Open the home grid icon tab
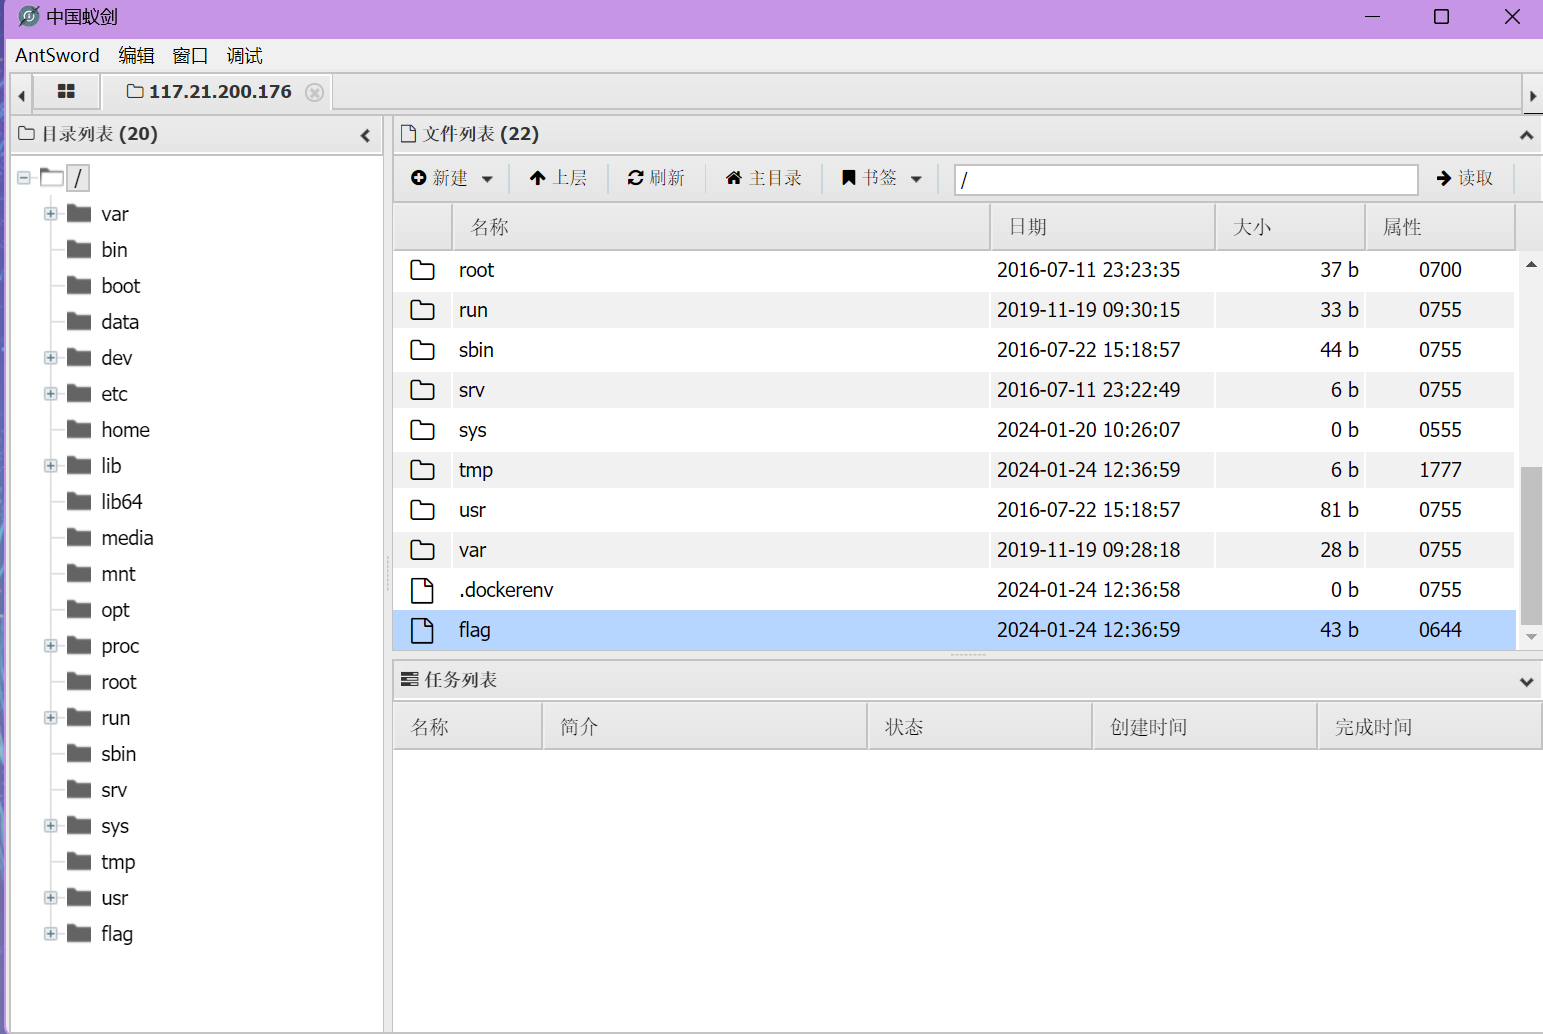 coord(66,92)
